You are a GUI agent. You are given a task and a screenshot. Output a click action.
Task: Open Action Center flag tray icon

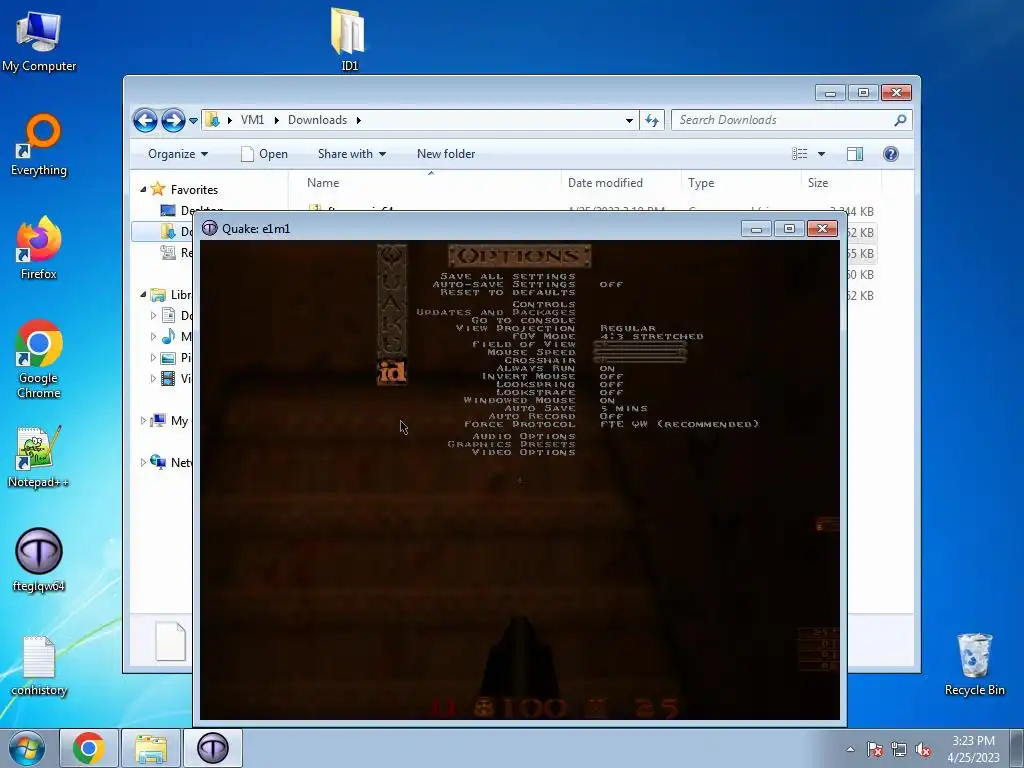[875, 749]
